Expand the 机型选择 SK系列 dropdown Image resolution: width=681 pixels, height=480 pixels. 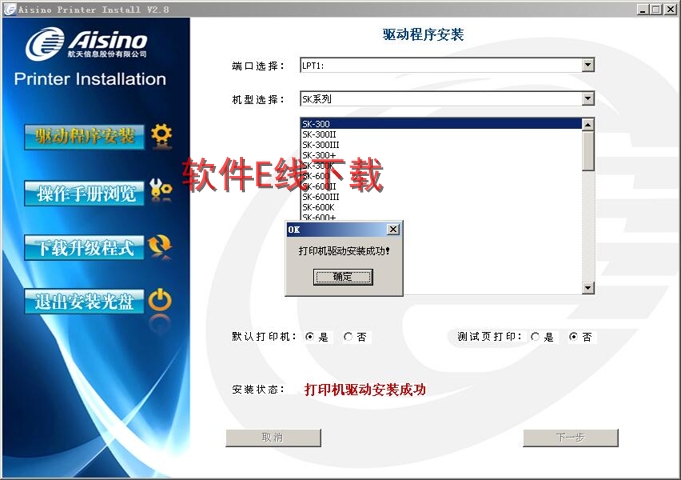(x=588, y=99)
